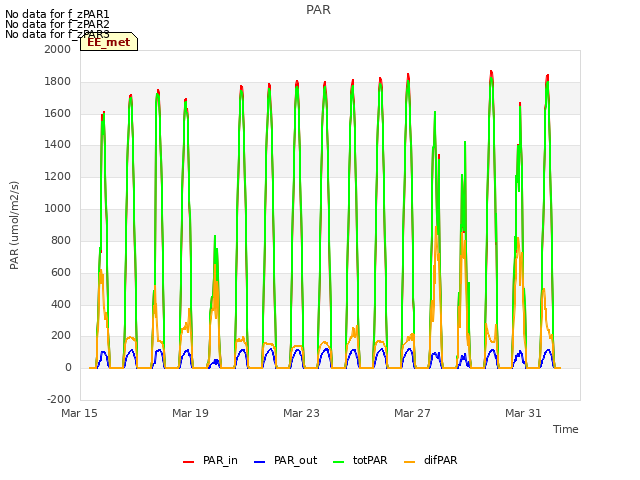Click the -200 y-axis tick label
Viewport: 640px width, 480px height.
[x=59, y=399]
